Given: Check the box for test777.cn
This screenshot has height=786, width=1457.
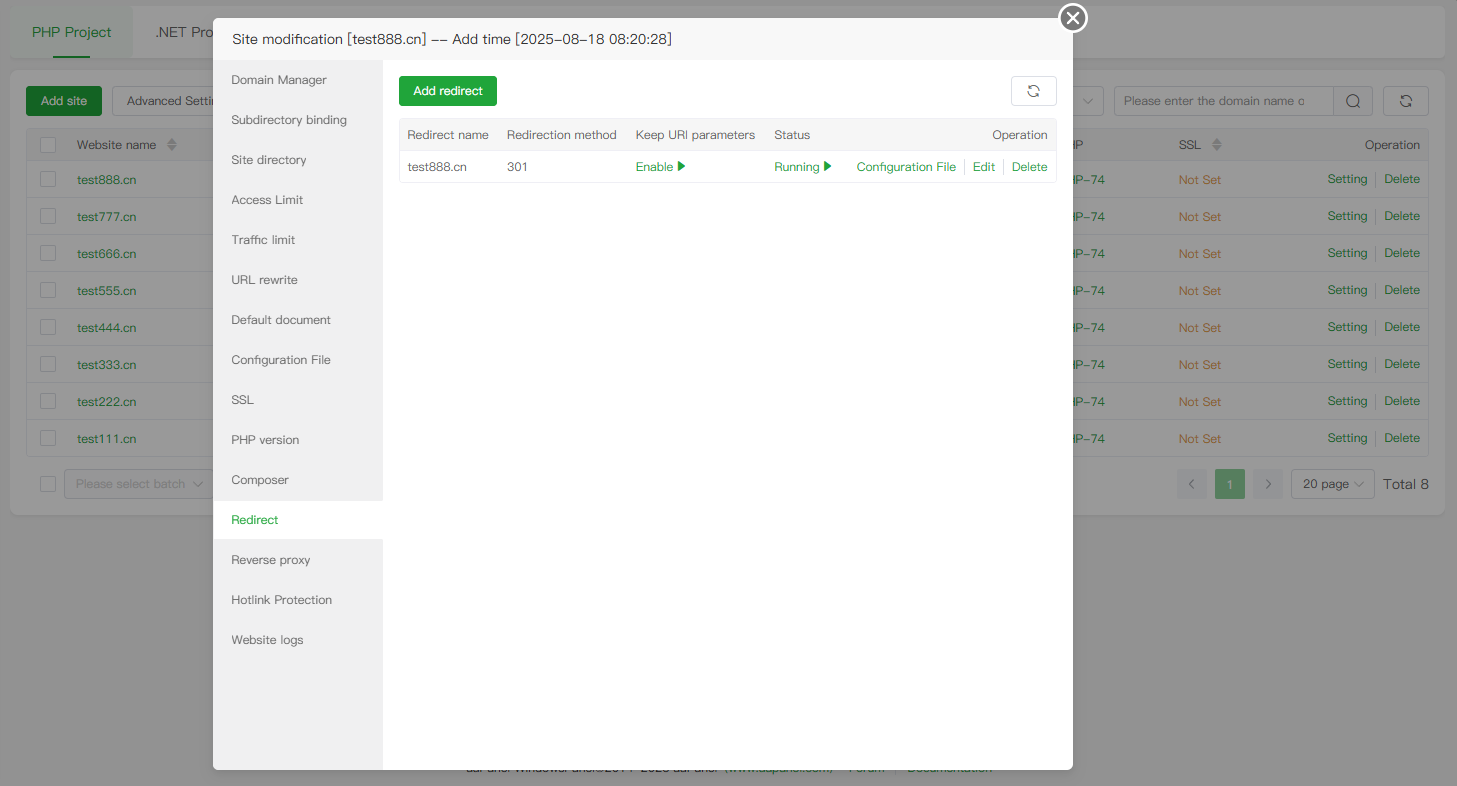Looking at the screenshot, I should tap(48, 216).
